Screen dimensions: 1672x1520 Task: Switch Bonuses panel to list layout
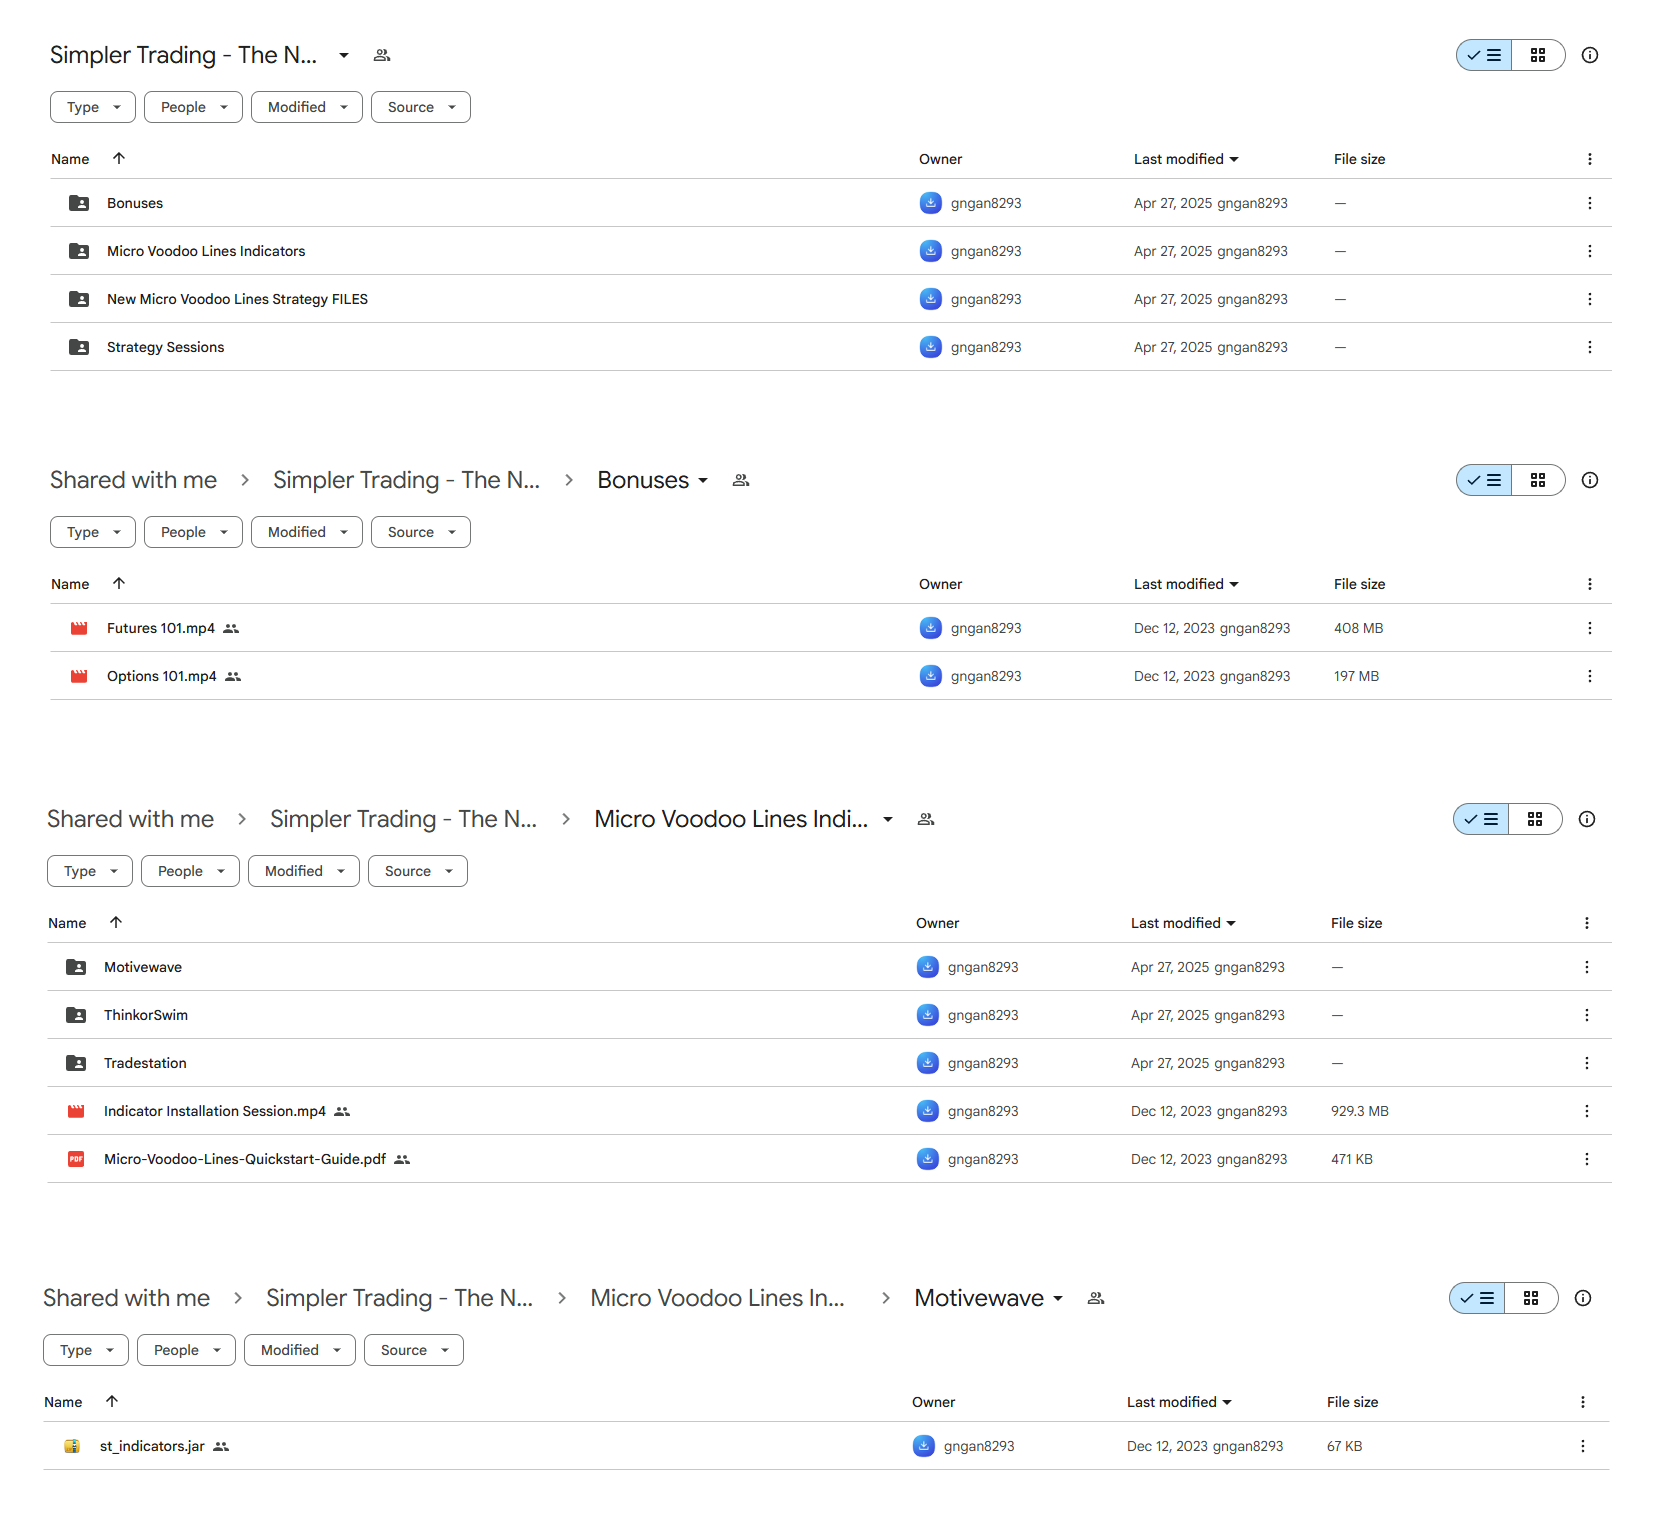[x=1484, y=480]
